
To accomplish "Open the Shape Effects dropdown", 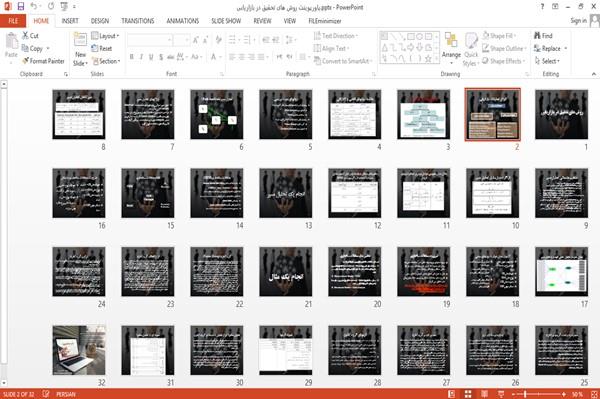I will point(503,61).
